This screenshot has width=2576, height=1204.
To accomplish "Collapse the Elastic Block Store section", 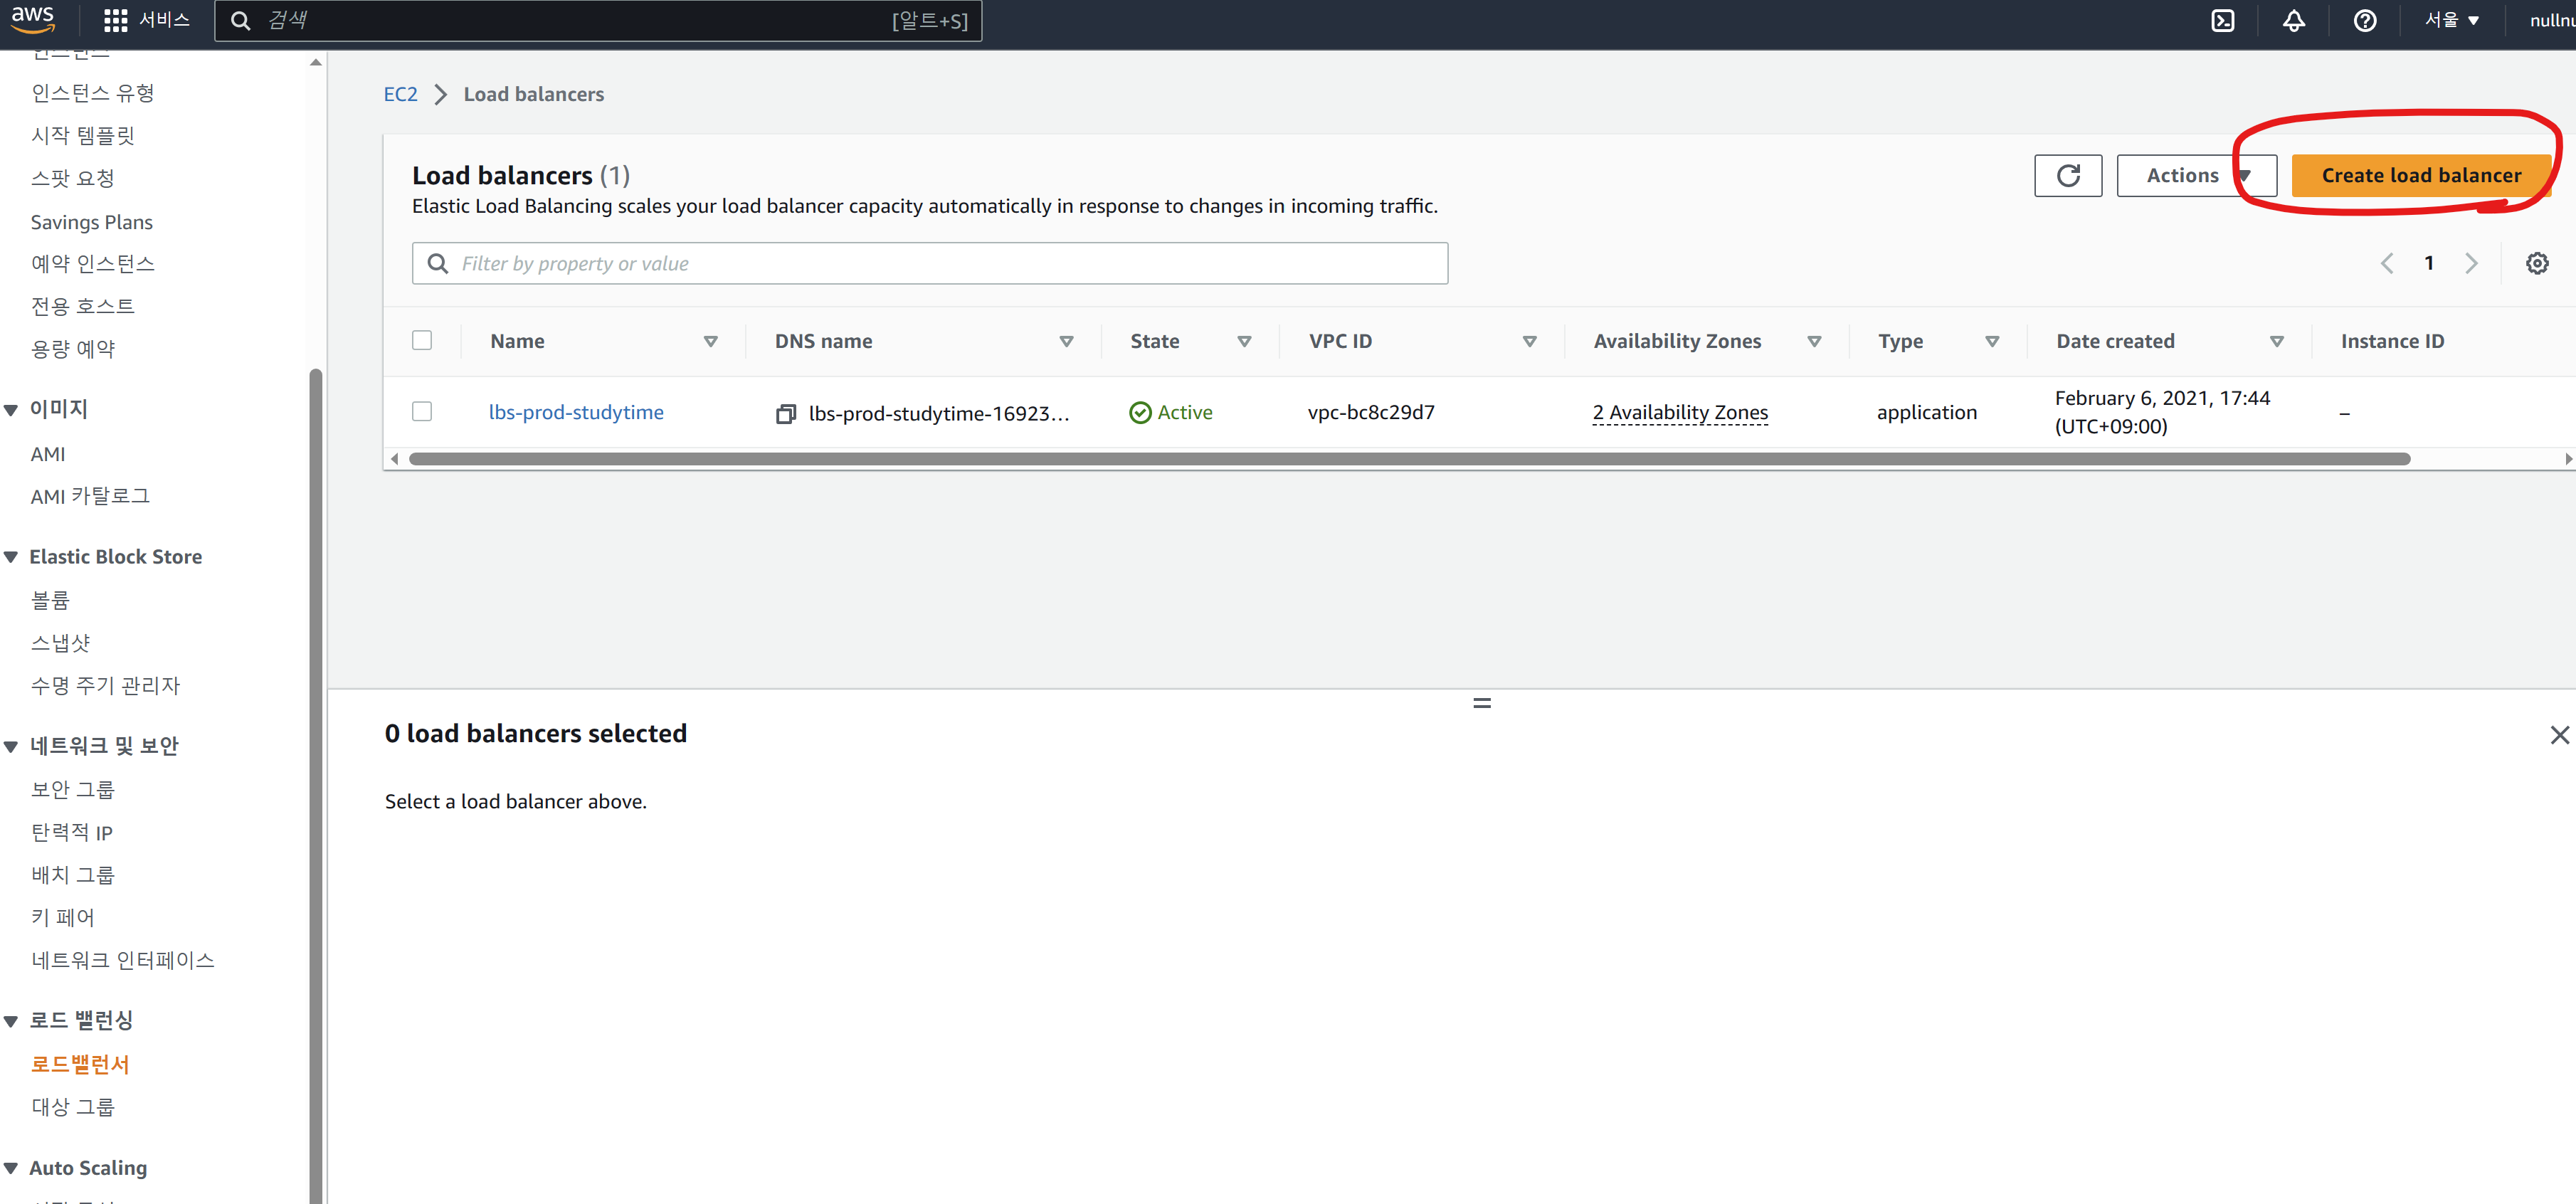I will pos(12,557).
